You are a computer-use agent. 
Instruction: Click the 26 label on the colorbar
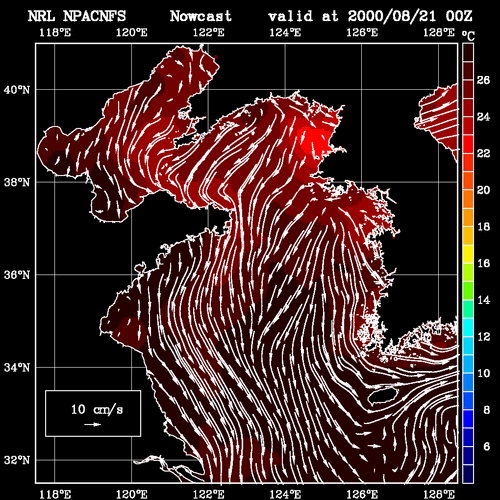483,80
